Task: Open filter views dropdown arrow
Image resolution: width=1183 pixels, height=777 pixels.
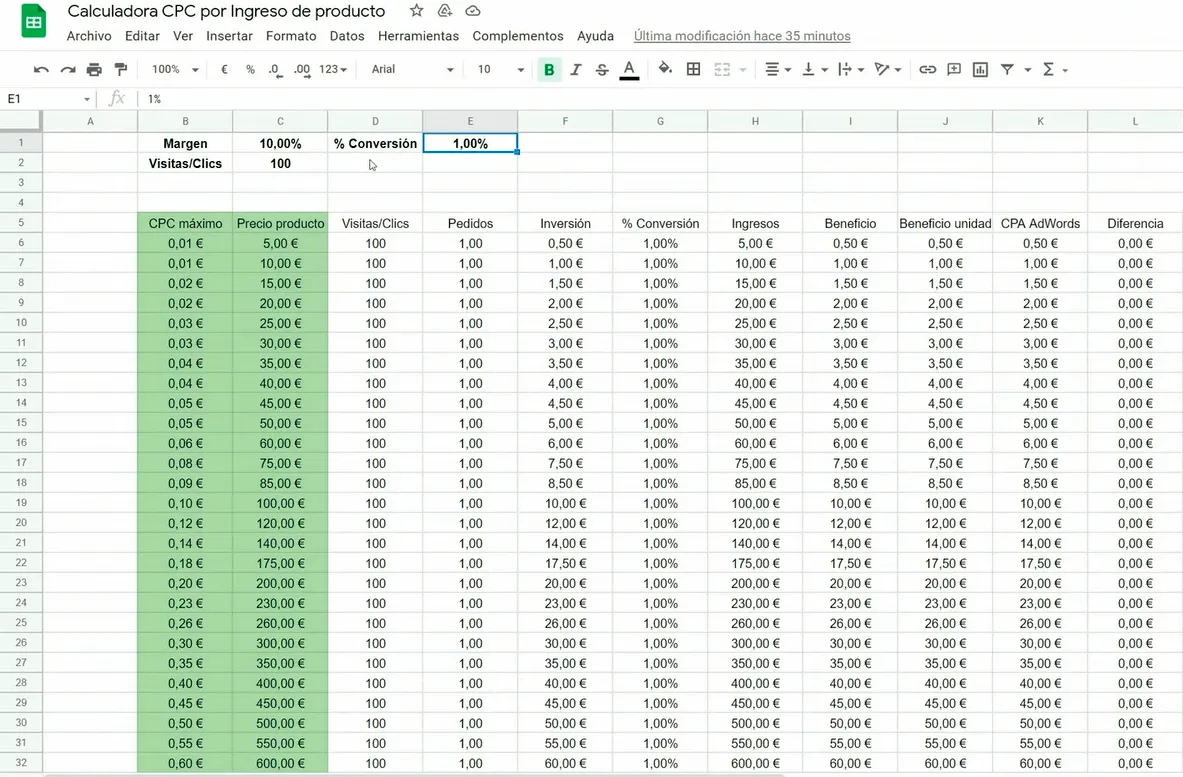Action: coord(1028,70)
